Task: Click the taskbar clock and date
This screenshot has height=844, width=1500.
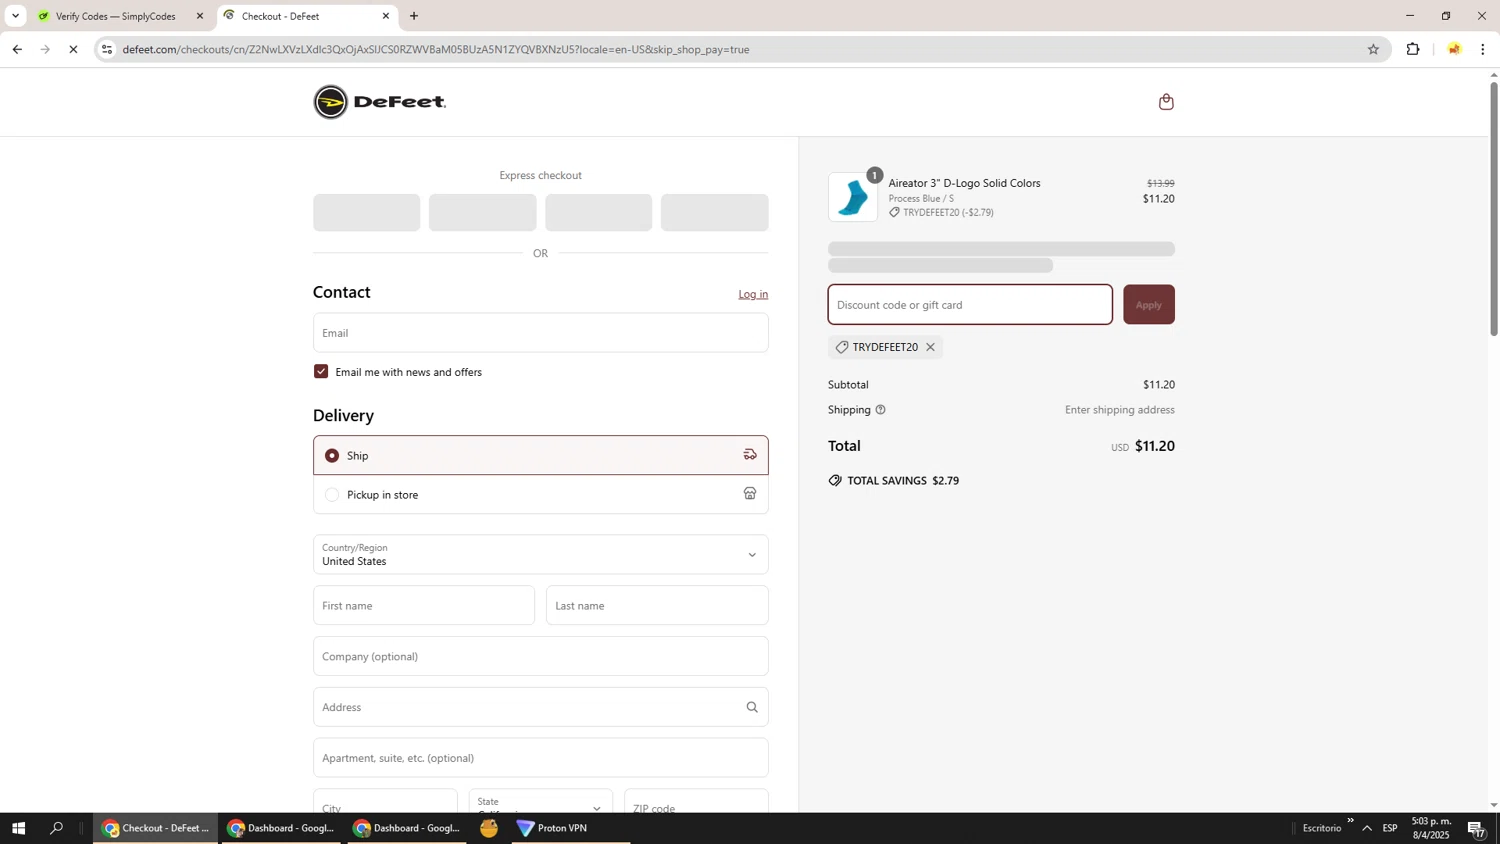Action: click(1431, 828)
